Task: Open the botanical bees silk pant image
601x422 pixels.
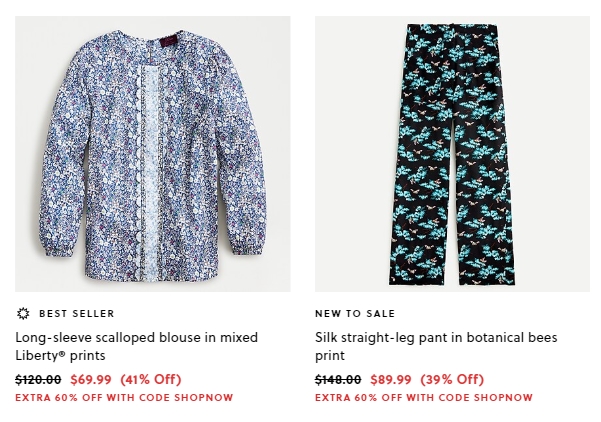Action: 452,154
